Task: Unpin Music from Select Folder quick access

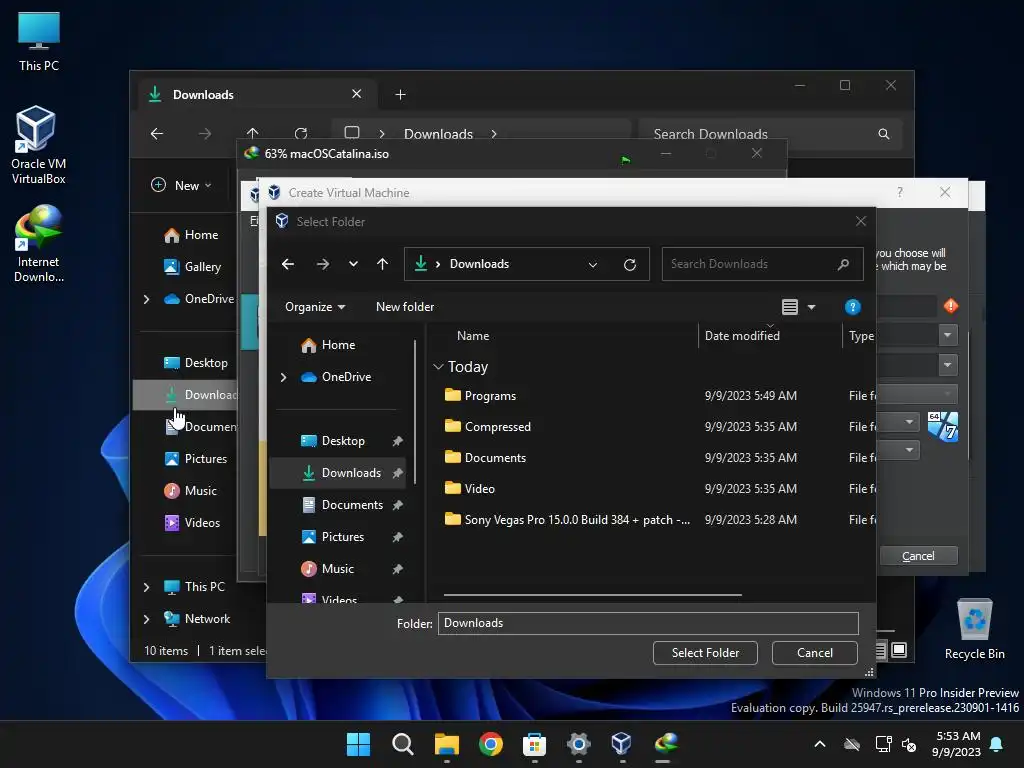Action: tap(397, 569)
